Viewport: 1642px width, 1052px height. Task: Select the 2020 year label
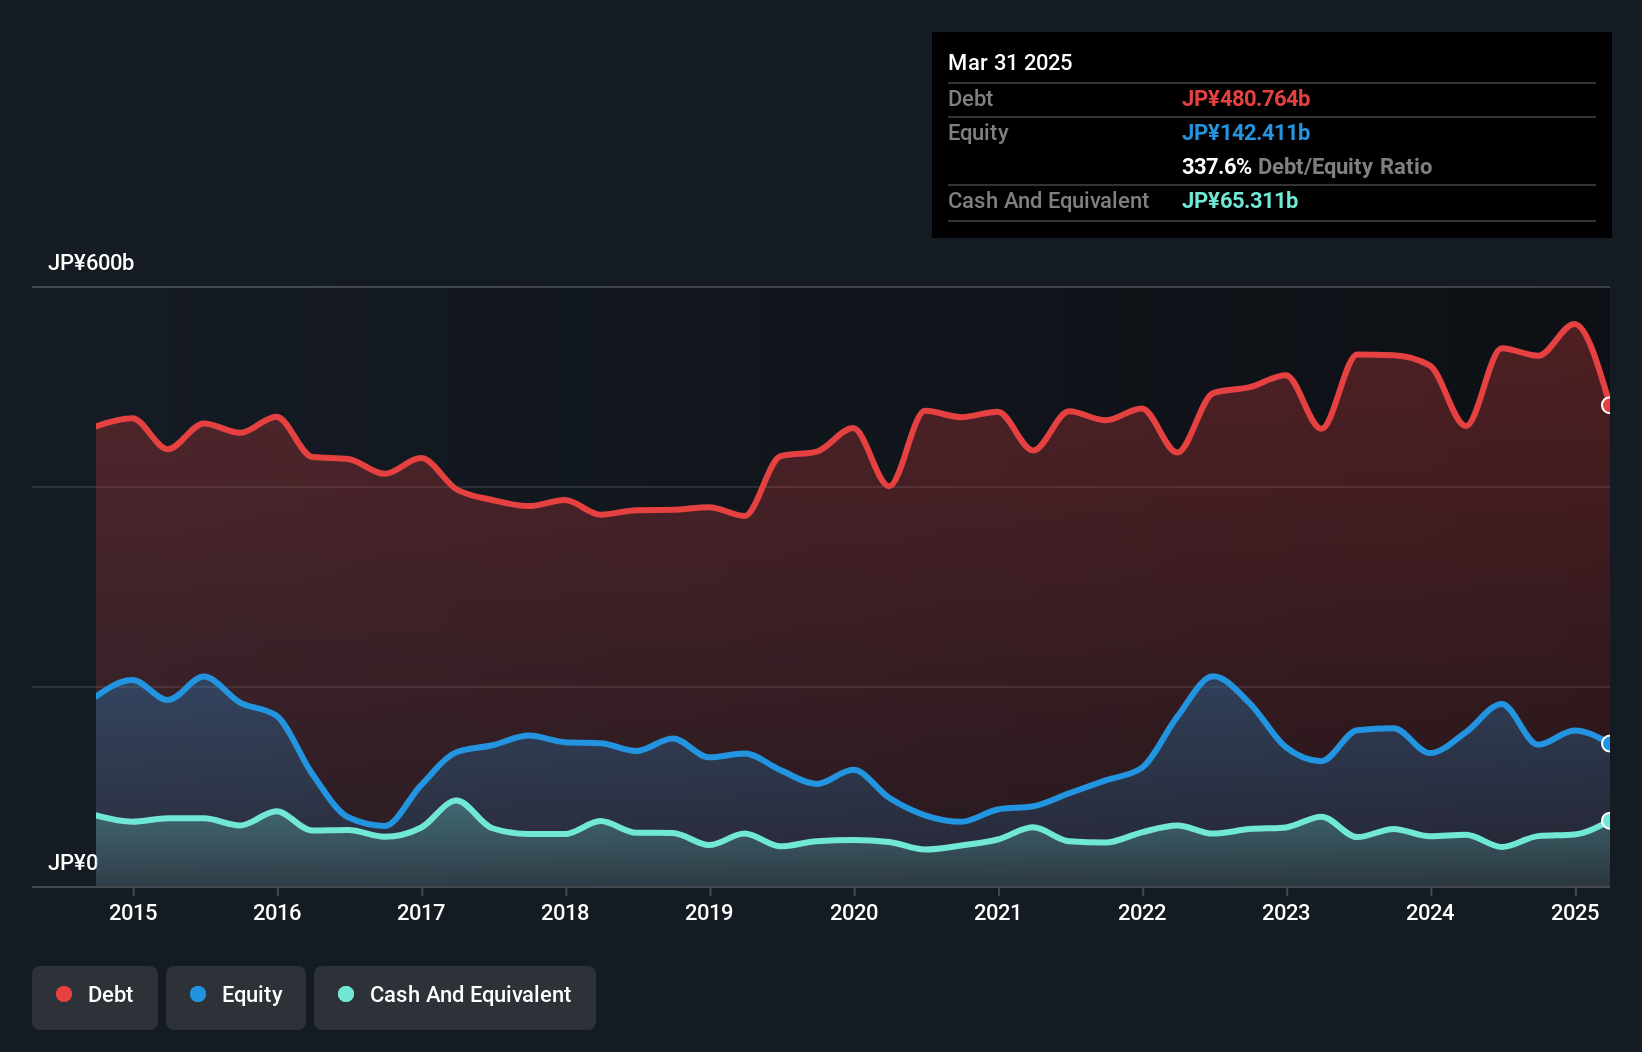coord(855,912)
